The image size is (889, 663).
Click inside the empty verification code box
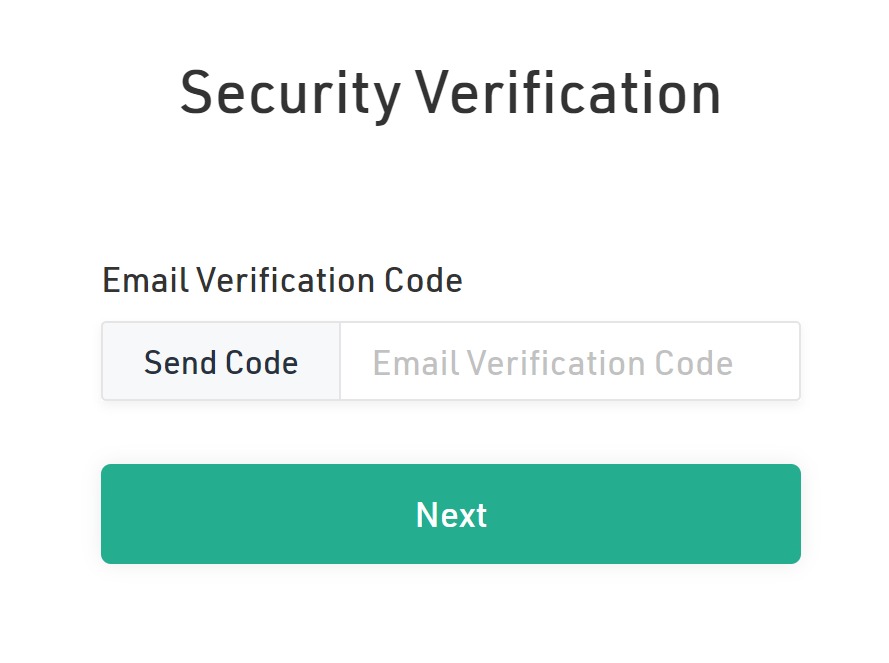[569, 362]
